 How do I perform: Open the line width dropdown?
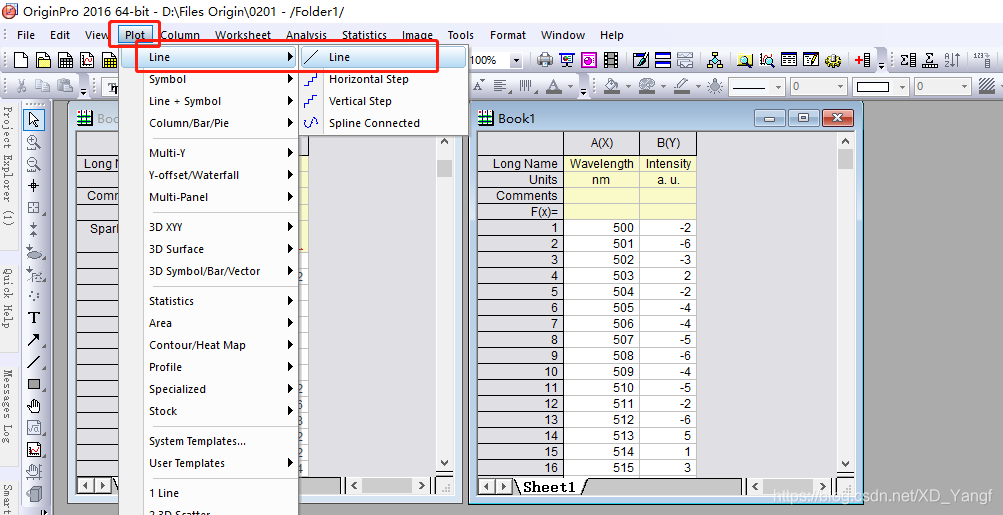[842, 86]
